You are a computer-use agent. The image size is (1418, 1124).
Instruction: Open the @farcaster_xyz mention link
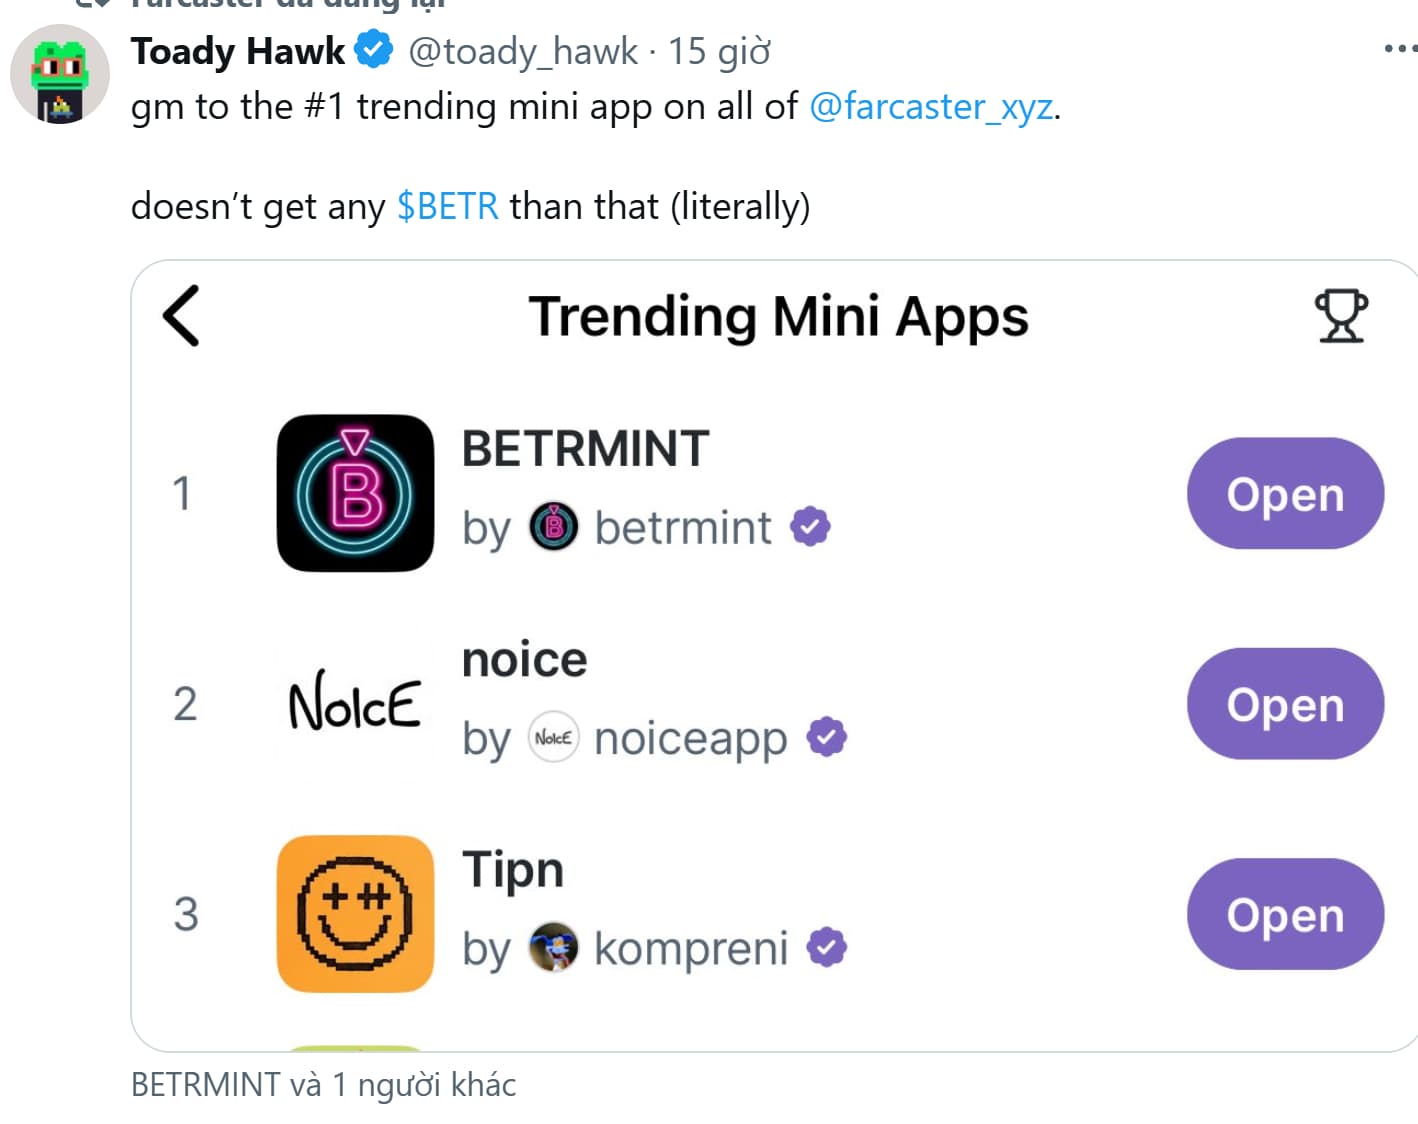[932, 107]
